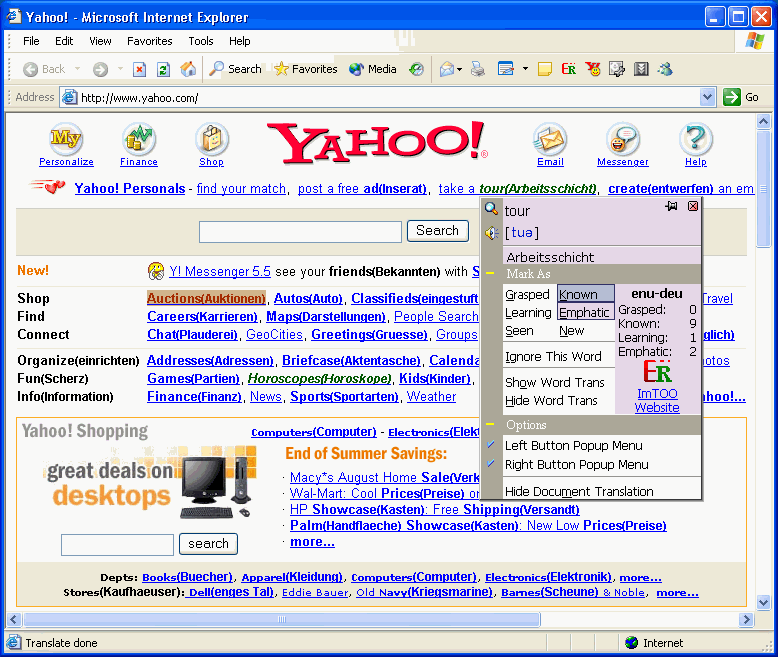This screenshot has height=657, width=778.
Task: Open the History clock icon
Action: [416, 69]
